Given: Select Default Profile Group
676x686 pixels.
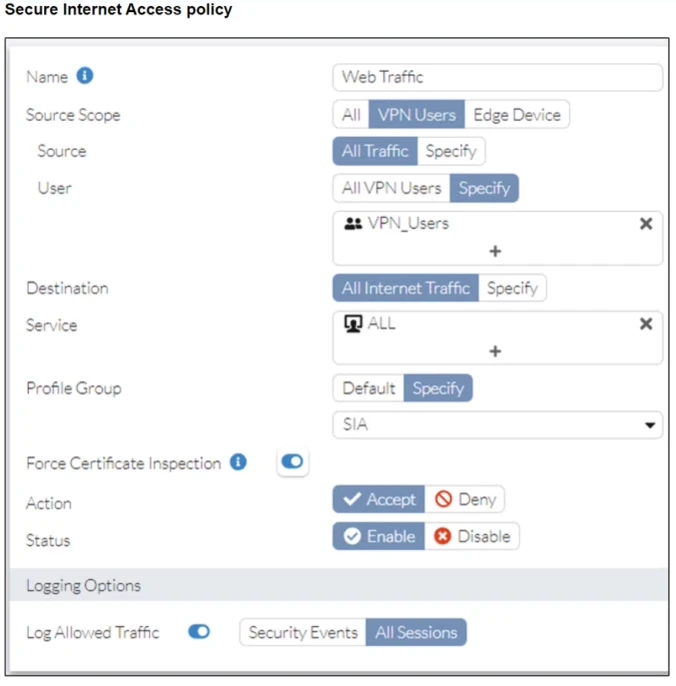Looking at the screenshot, I should coord(369,388).
